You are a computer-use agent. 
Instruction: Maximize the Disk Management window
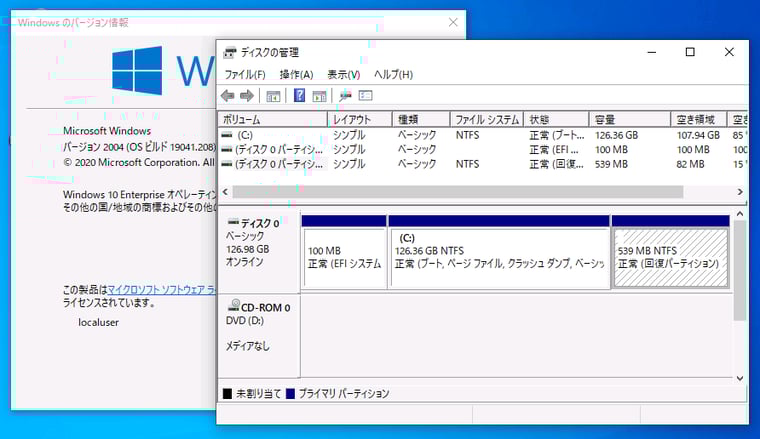click(690, 52)
